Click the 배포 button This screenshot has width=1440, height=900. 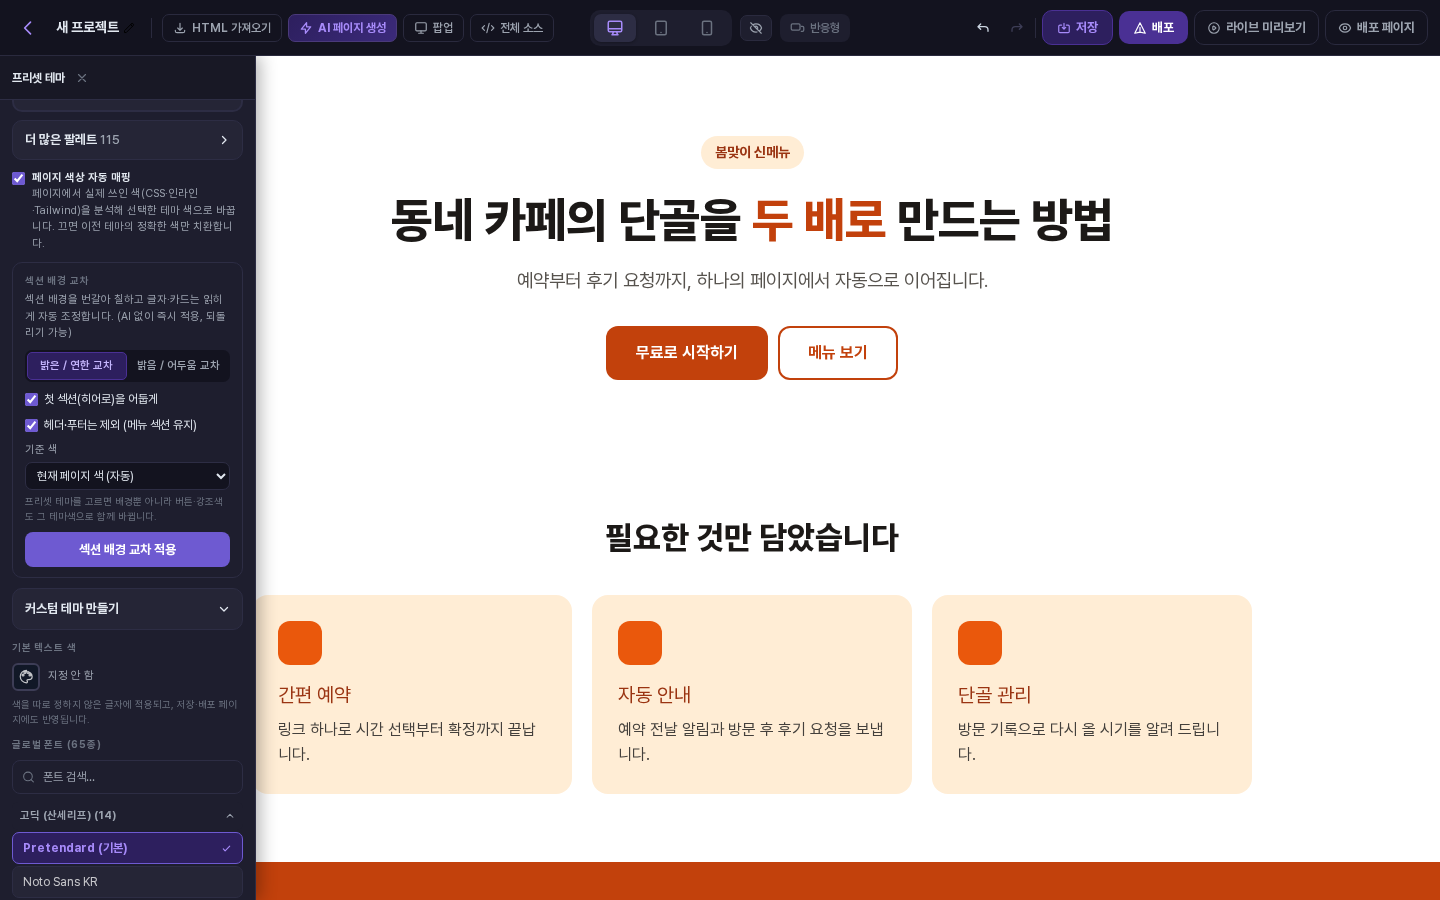tap(1153, 28)
